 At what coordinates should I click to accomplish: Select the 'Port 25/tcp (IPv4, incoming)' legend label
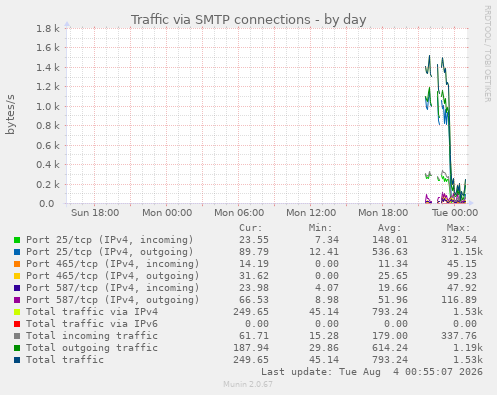(x=110, y=240)
